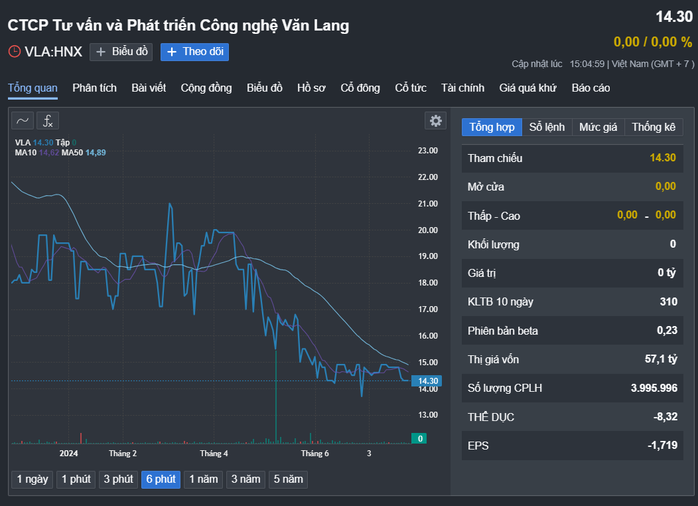Open the Tài chính tab
Screen dimensions: 698x506
pos(463,88)
